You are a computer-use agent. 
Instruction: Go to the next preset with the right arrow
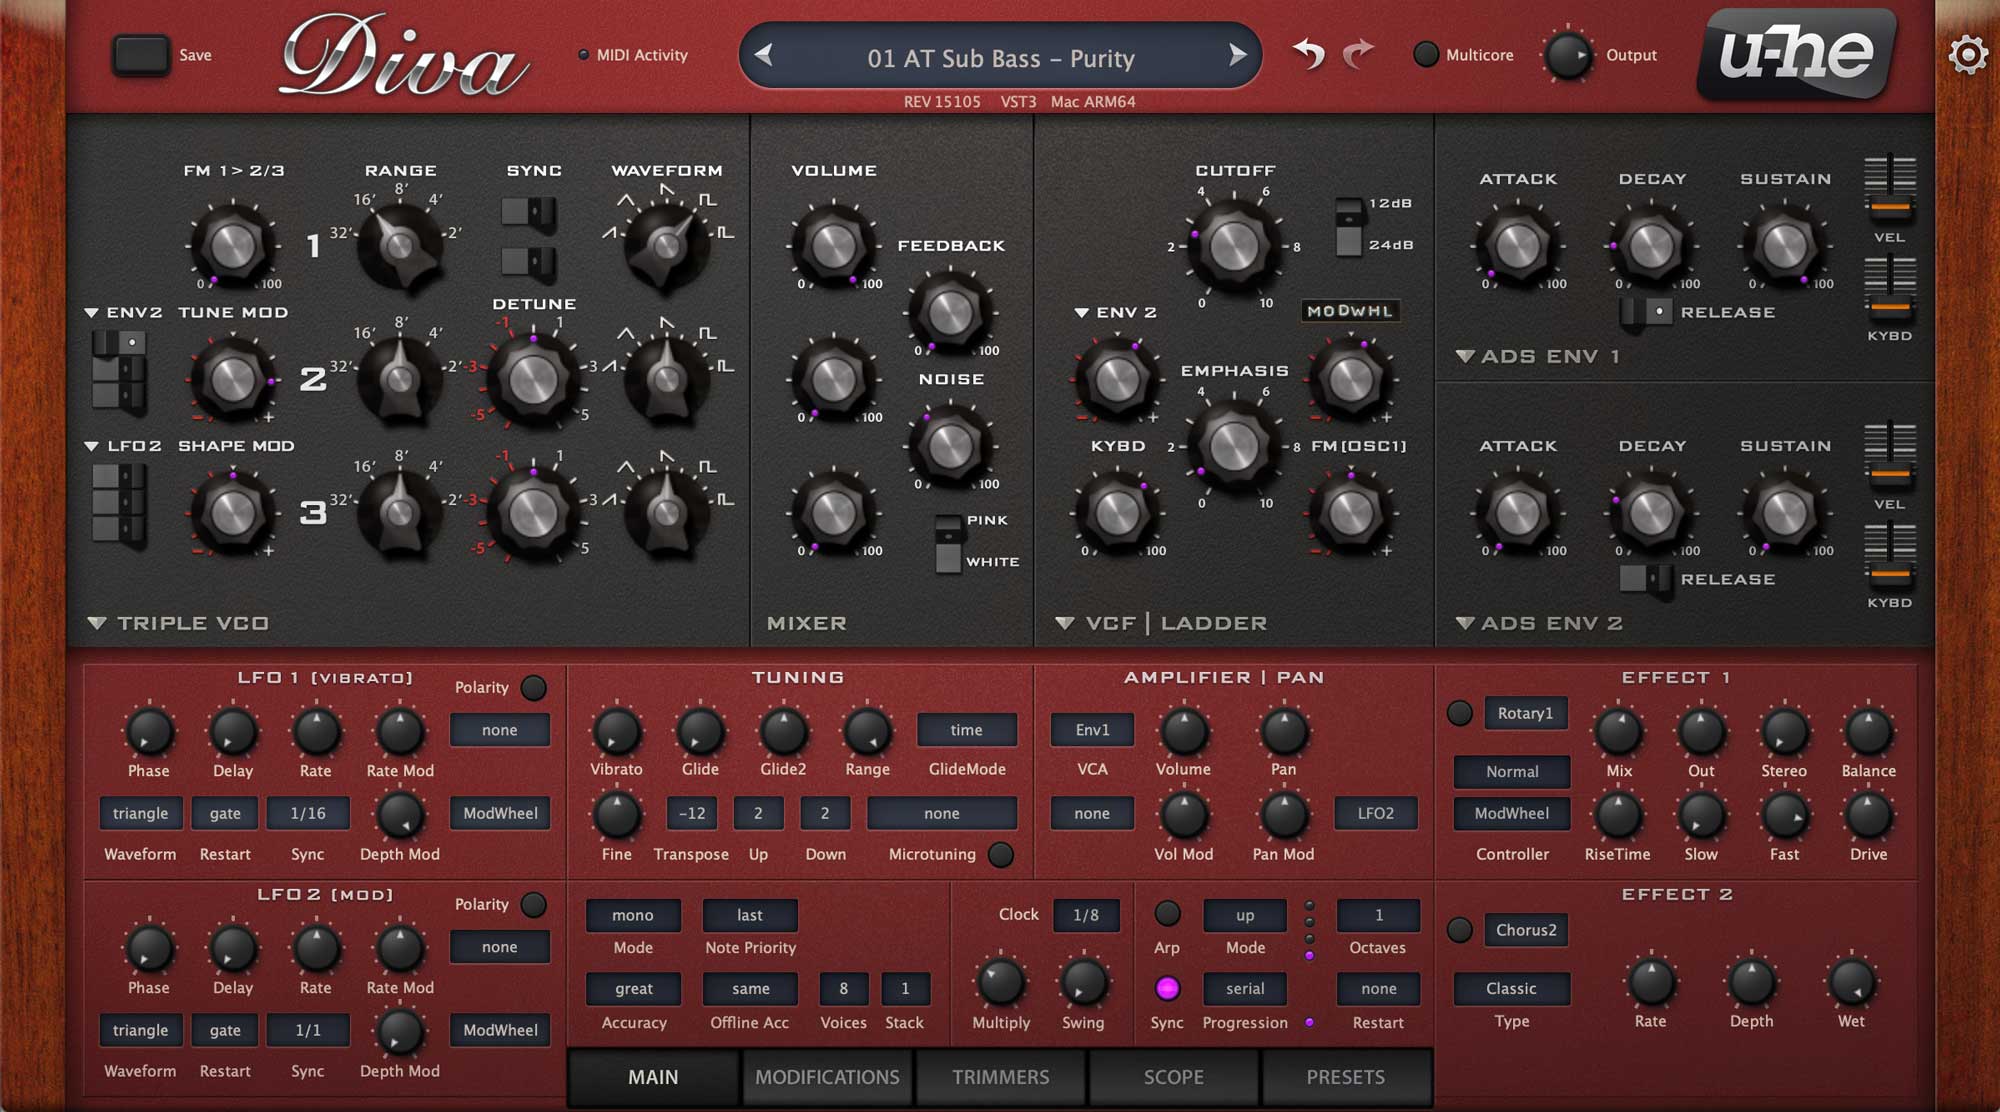pos(1237,55)
